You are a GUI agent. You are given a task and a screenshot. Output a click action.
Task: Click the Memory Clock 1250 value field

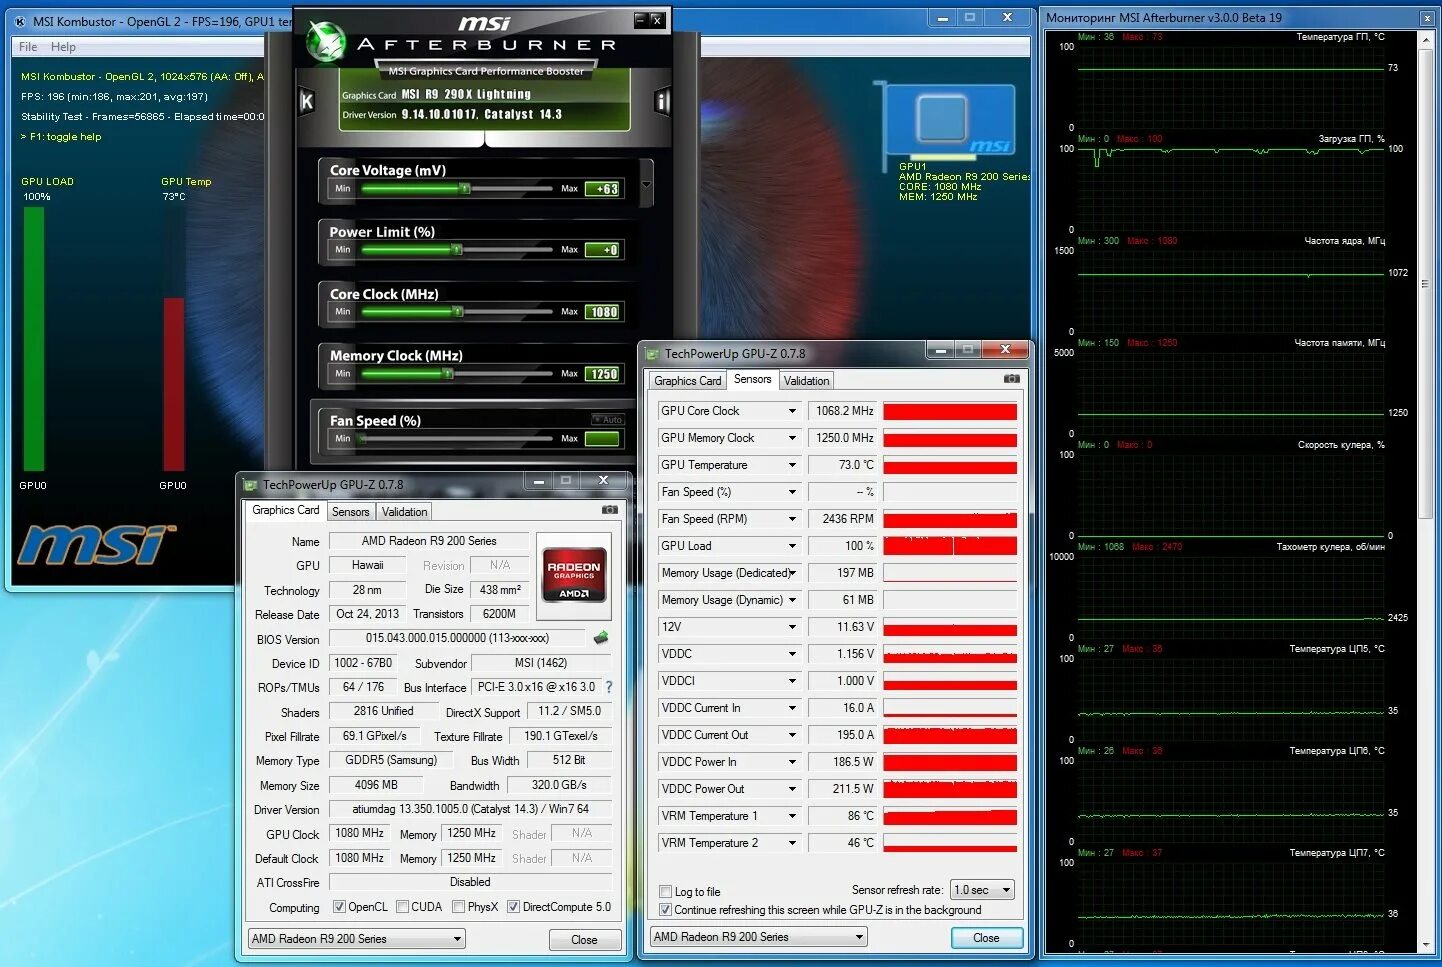point(603,374)
